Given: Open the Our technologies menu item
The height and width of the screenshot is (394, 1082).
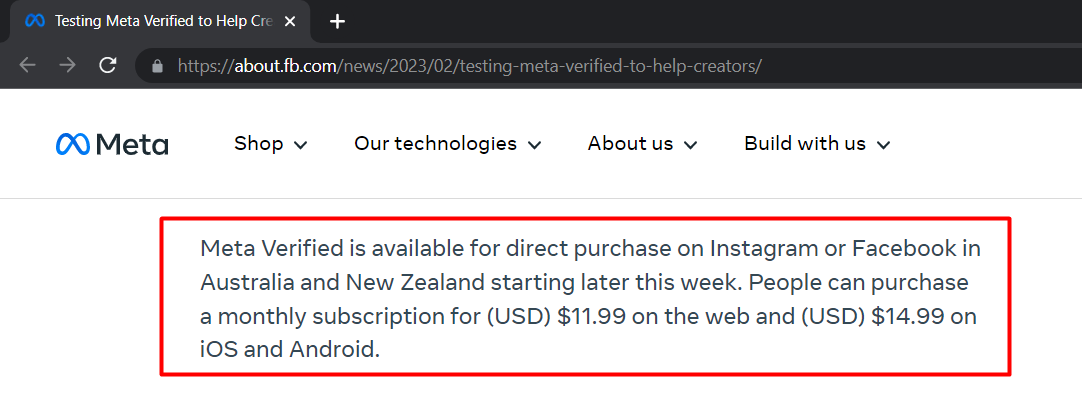Looking at the screenshot, I should point(435,144).
